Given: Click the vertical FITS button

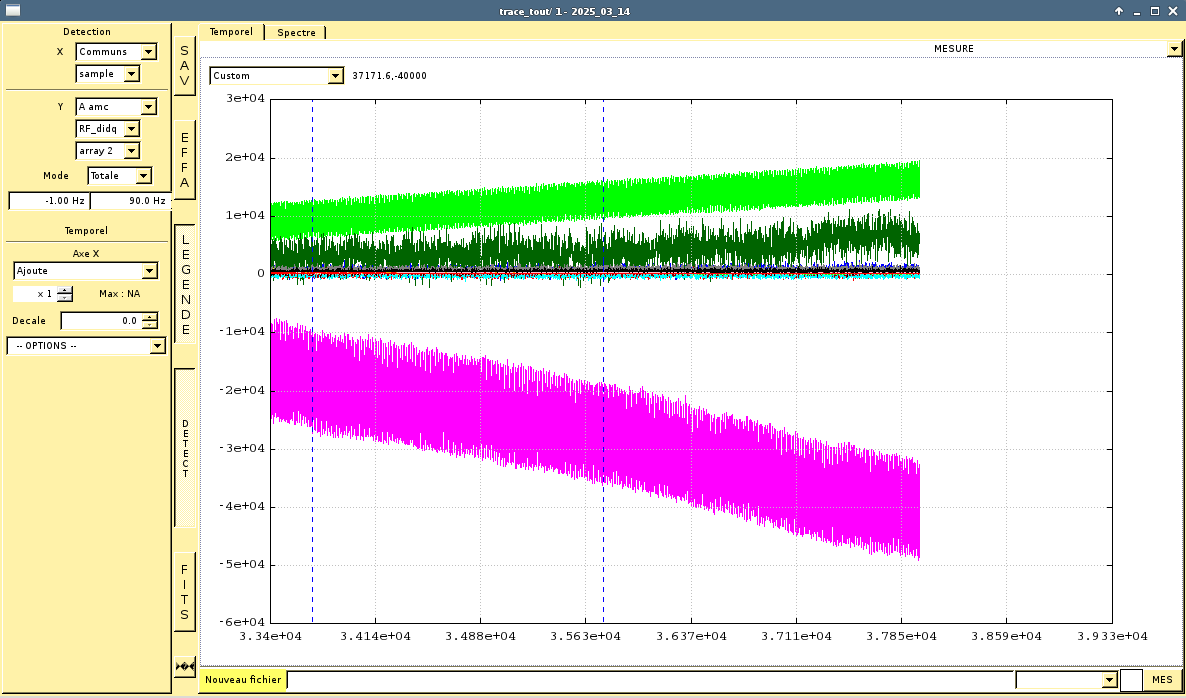Looking at the screenshot, I should click(185, 592).
